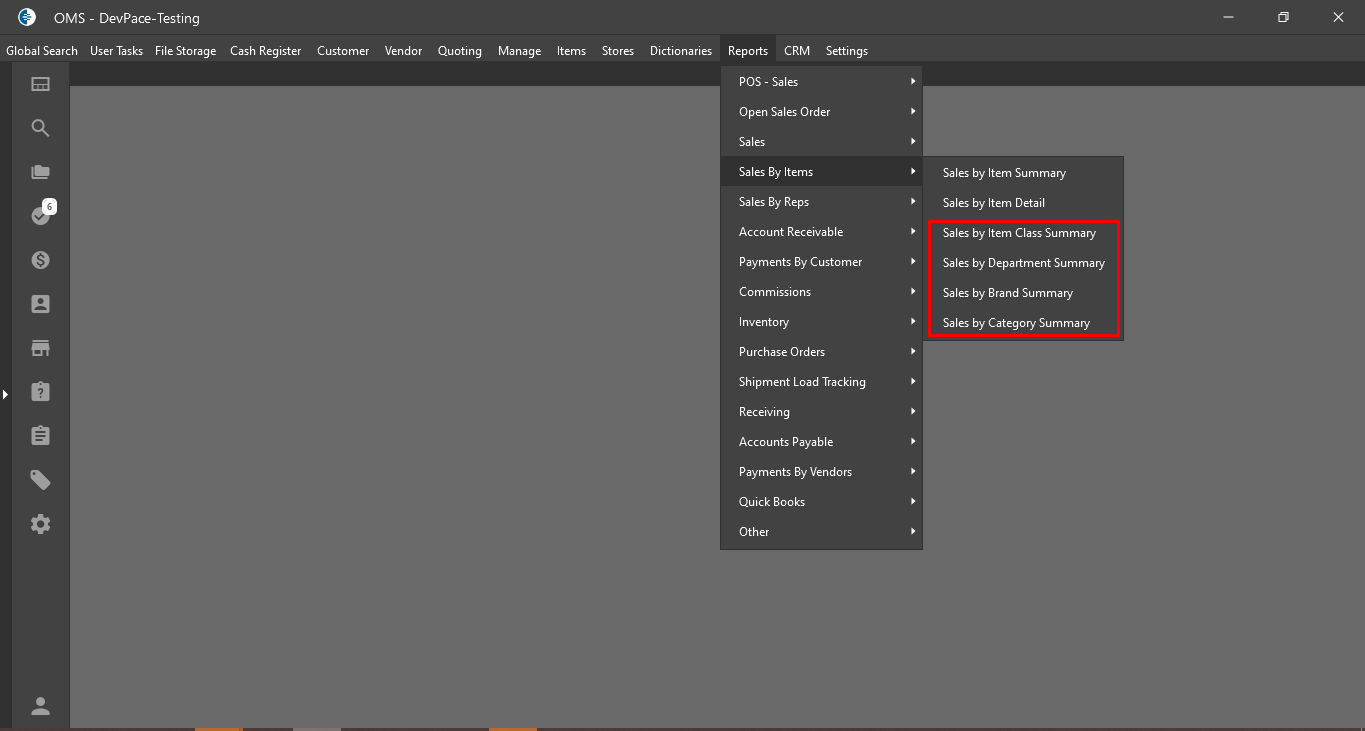Open the Dictionaries menu in menu bar
The width and height of the screenshot is (1365, 731).
pos(680,51)
